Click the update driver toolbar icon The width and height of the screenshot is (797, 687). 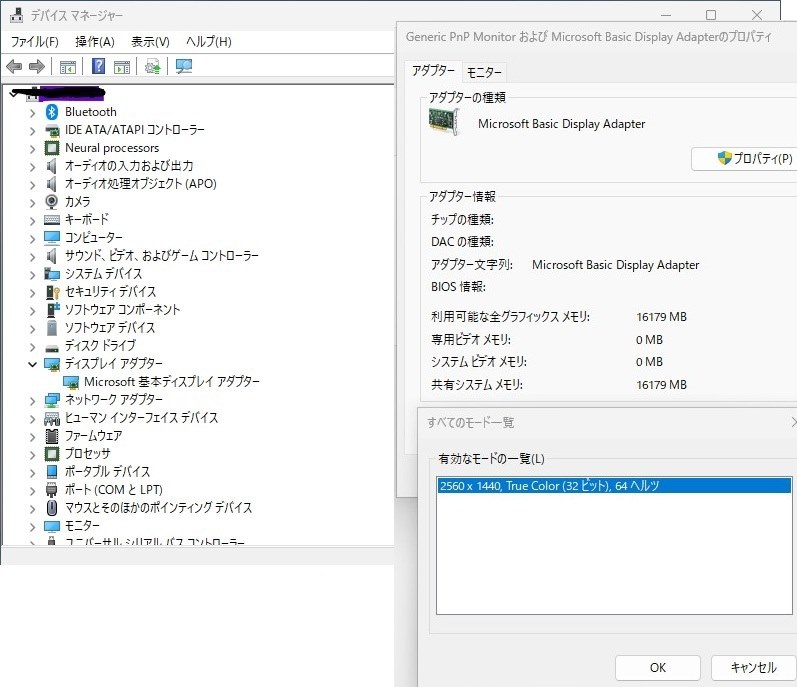tap(152, 66)
